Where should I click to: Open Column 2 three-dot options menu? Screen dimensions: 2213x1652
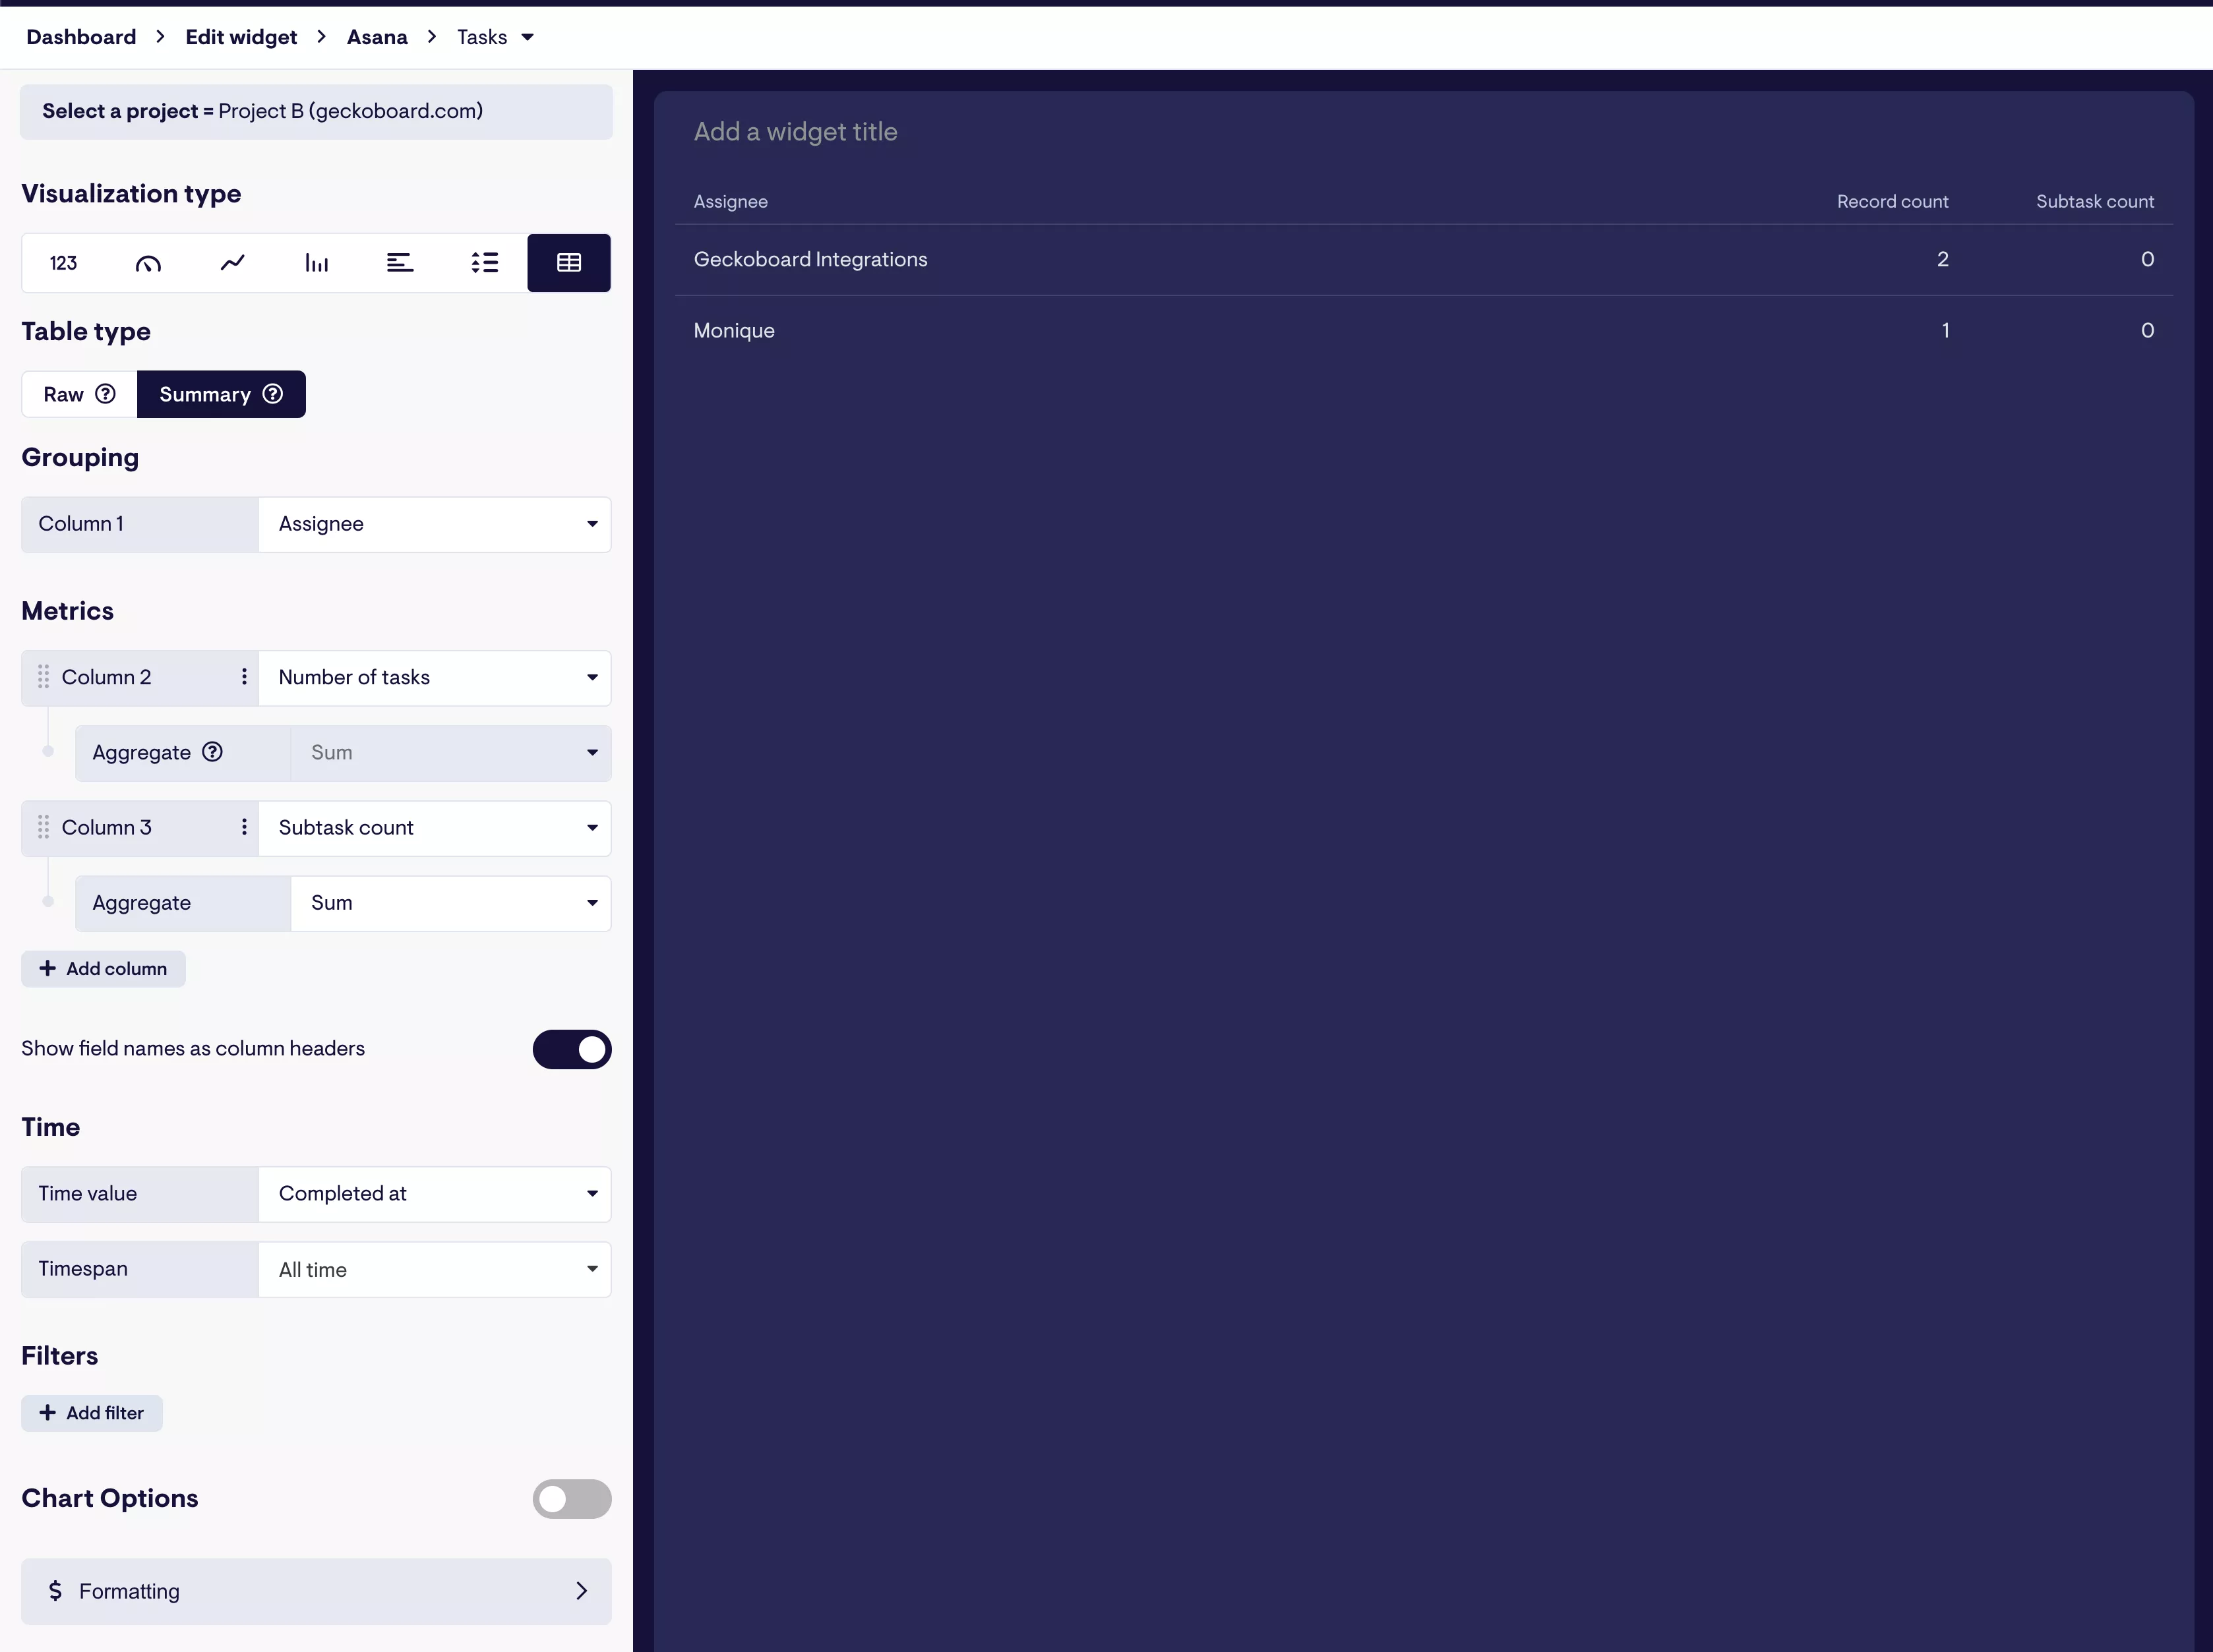(244, 677)
